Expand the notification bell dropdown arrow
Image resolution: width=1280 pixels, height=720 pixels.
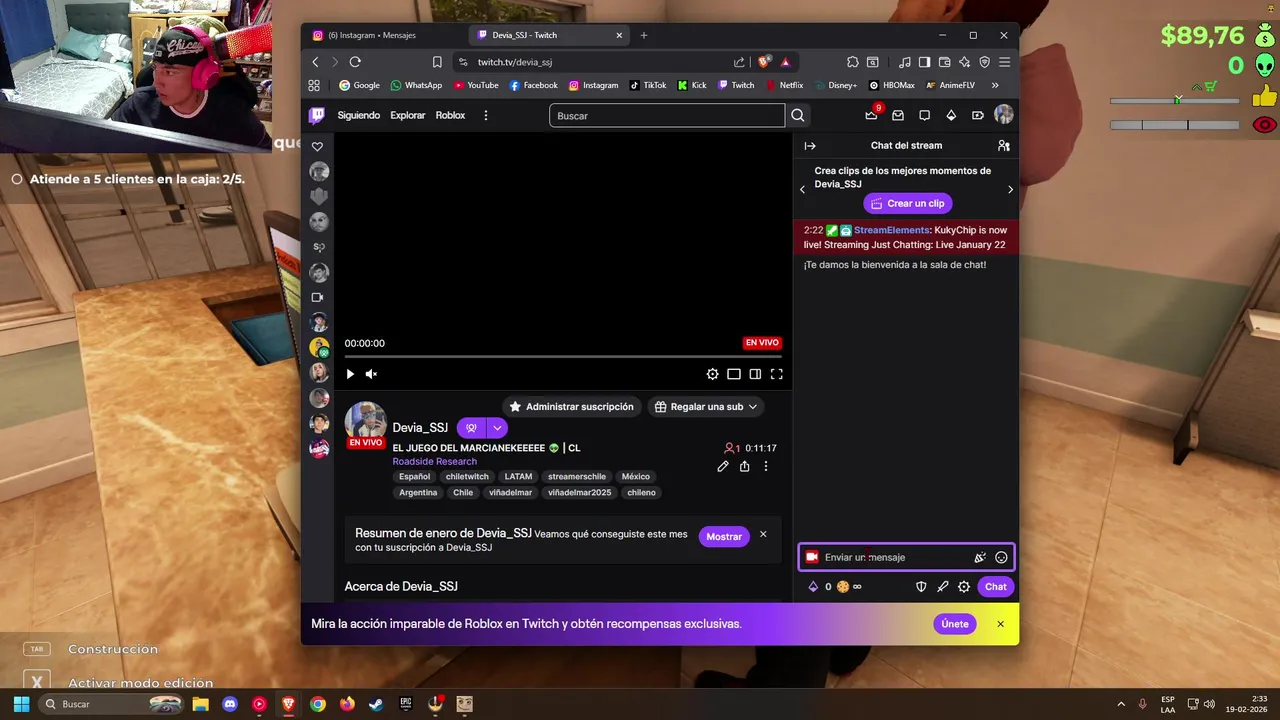click(x=497, y=428)
